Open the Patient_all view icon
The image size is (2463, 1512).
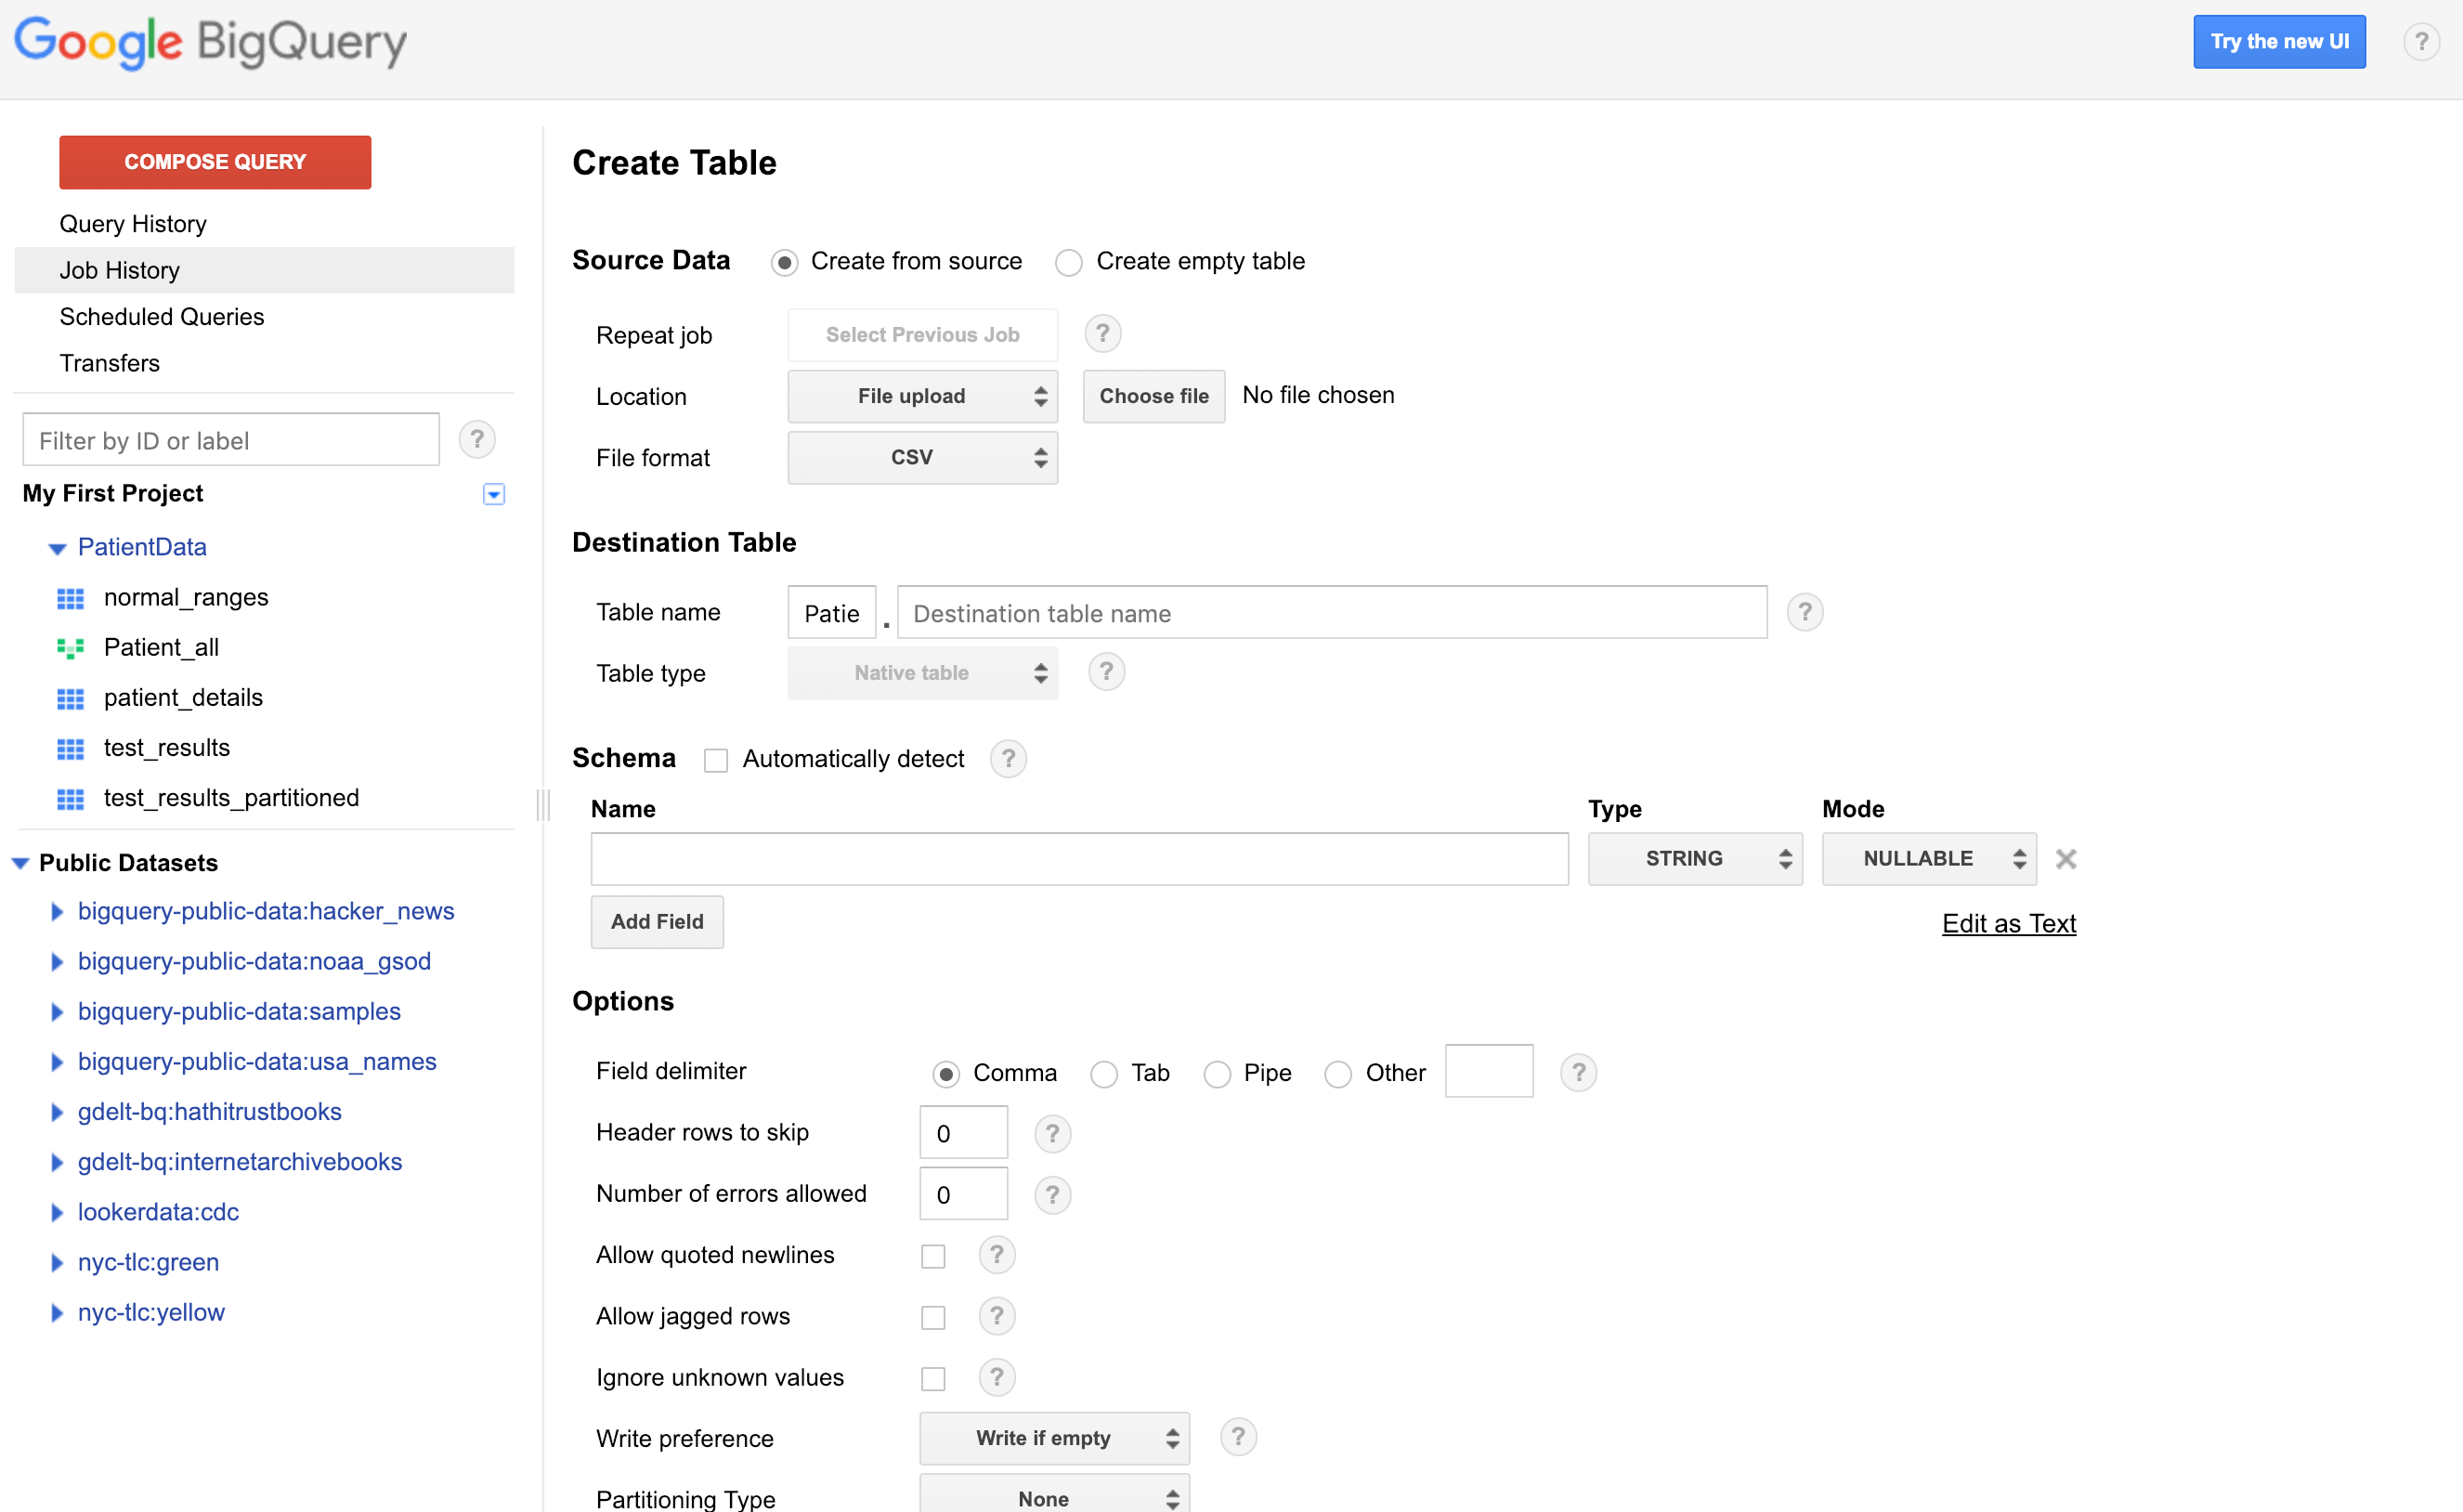coord(70,647)
